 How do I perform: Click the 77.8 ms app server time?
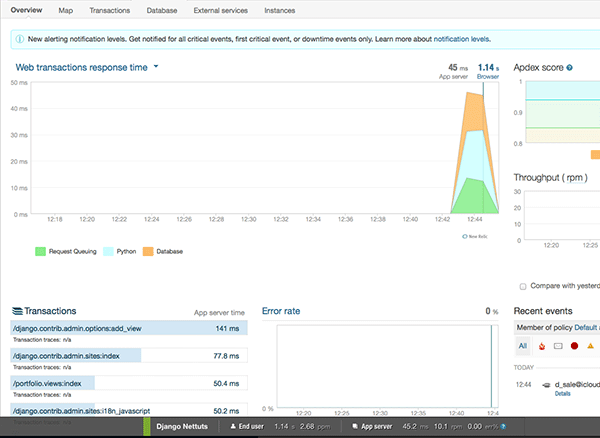point(226,356)
